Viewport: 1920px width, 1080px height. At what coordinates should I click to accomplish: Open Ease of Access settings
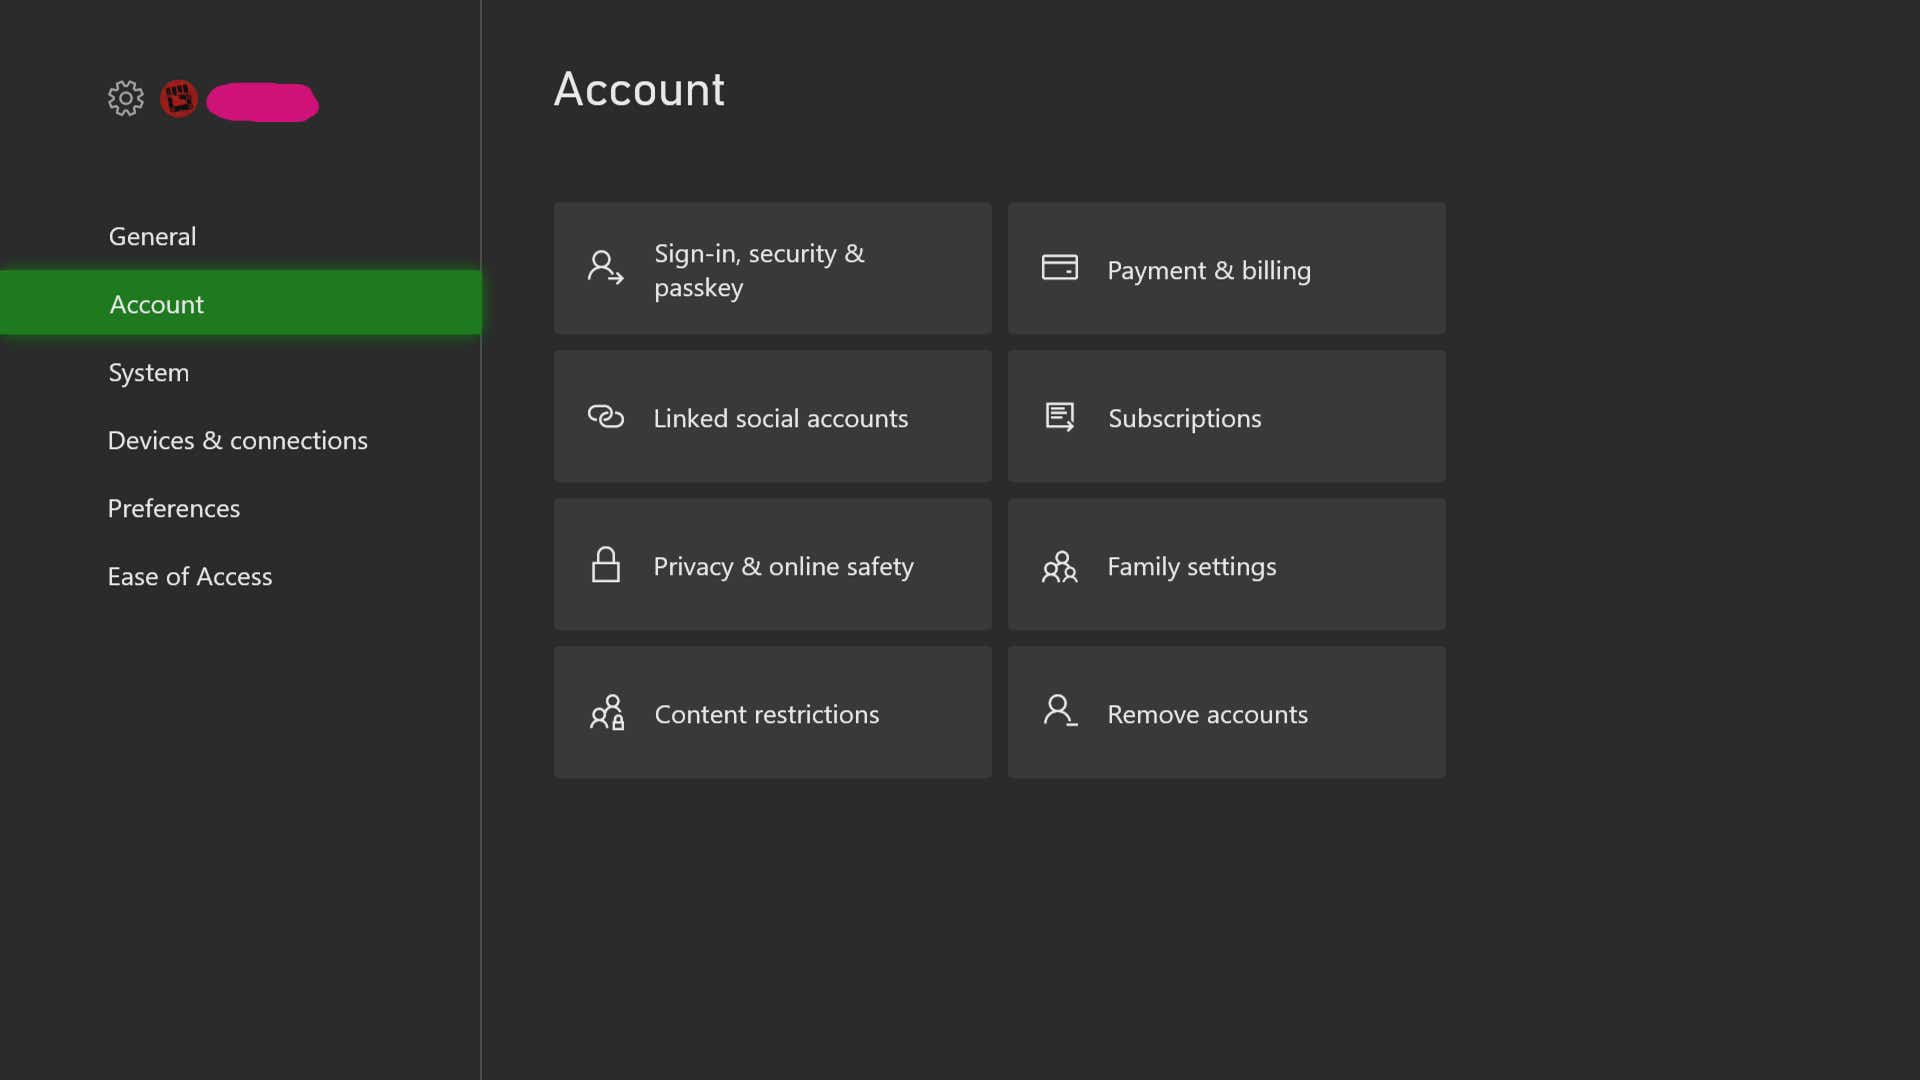(x=190, y=576)
